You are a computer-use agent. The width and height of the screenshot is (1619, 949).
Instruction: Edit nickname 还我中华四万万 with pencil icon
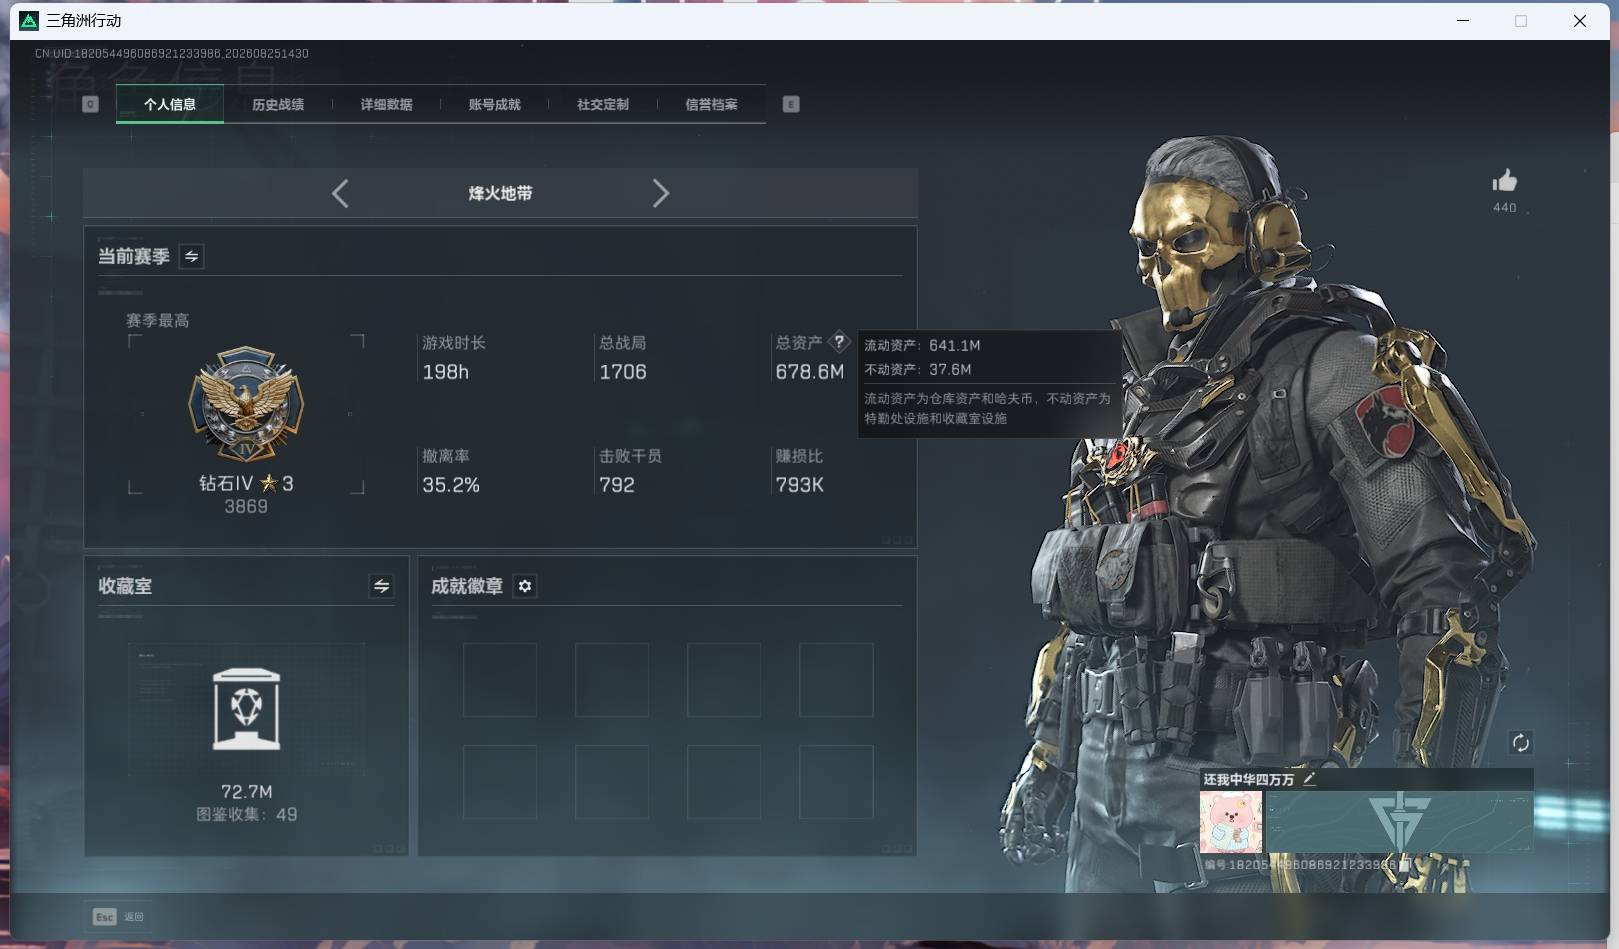1309,778
